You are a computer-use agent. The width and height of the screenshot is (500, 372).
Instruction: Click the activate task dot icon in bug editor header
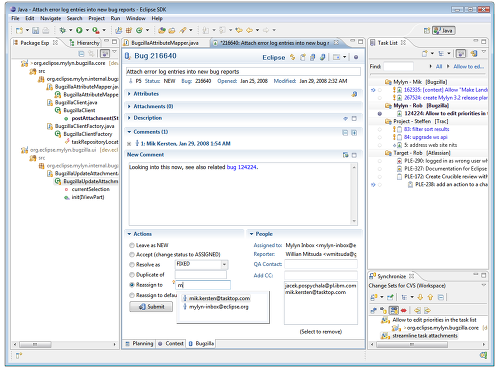tap(356, 57)
